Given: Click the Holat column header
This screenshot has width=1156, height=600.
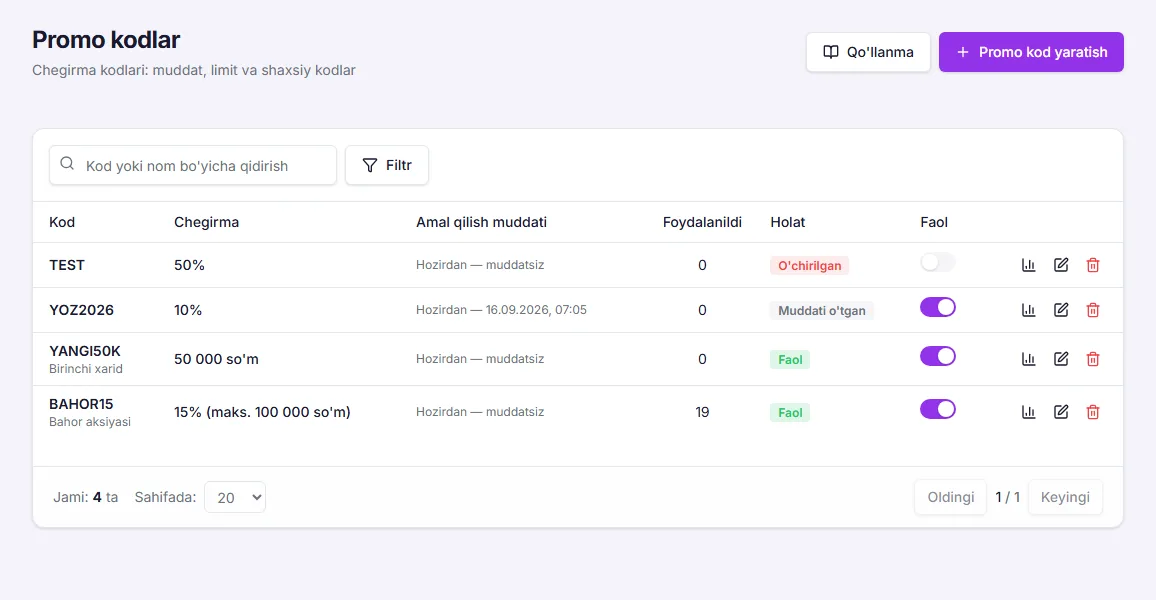Looking at the screenshot, I should click(x=787, y=223).
